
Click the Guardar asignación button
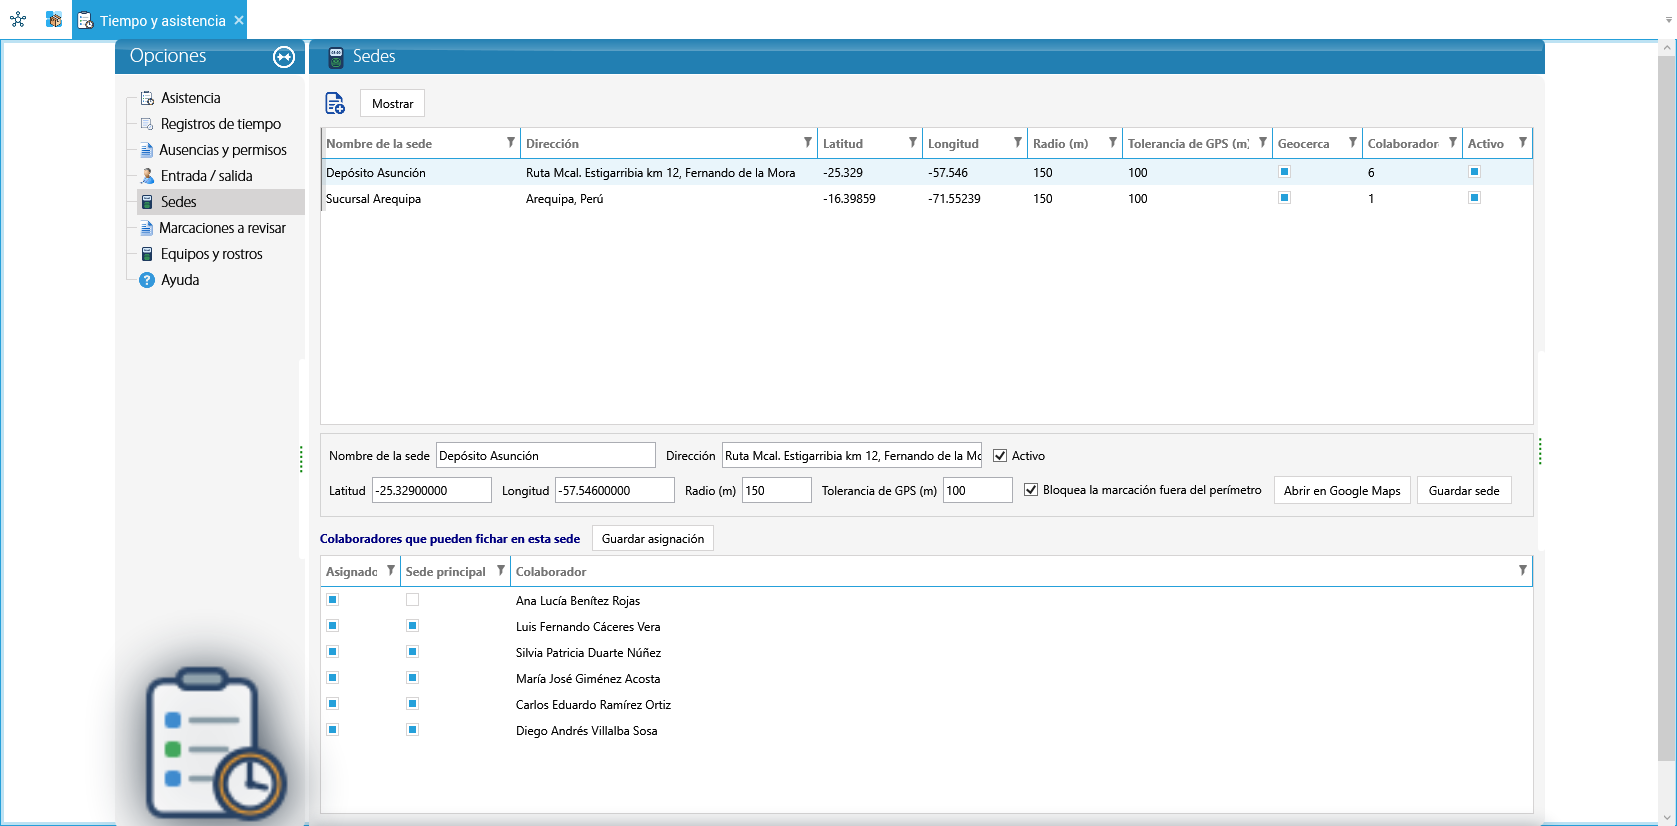click(653, 539)
